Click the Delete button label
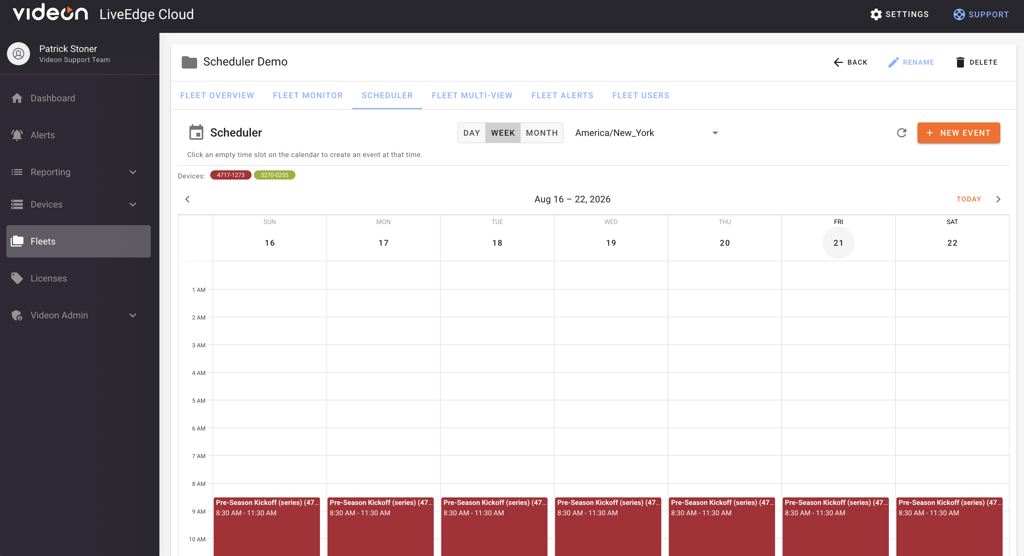Image resolution: width=1024 pixels, height=556 pixels. 984,63
